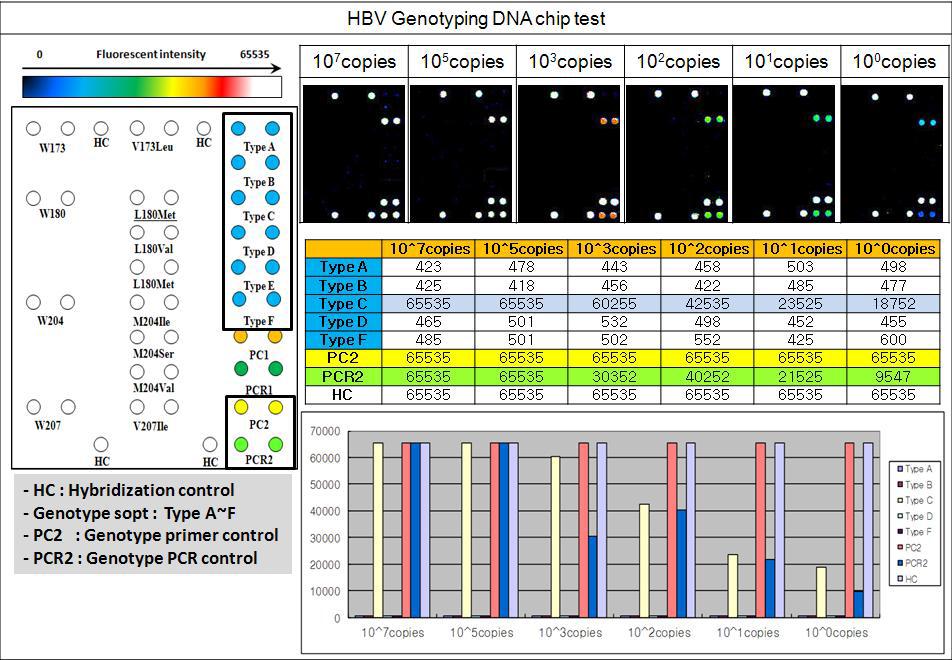Select the left orange PC1 spot

(x=240, y=337)
